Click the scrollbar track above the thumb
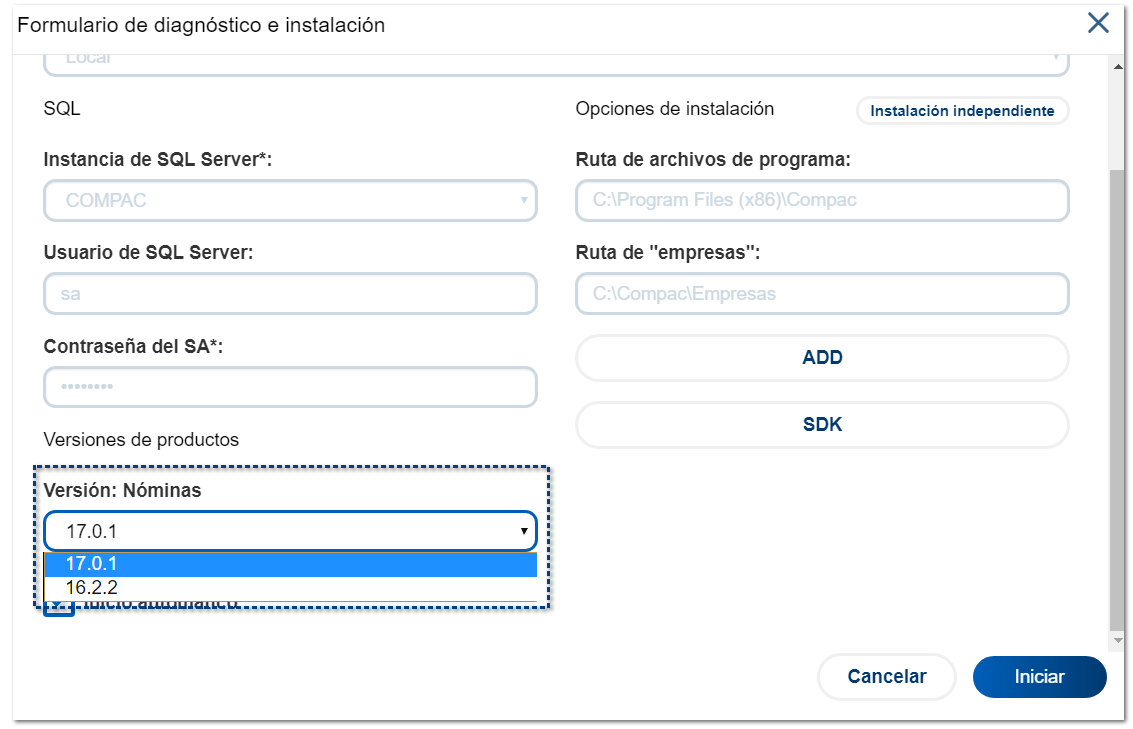This screenshot has height=729, width=1133. (x=1117, y=120)
